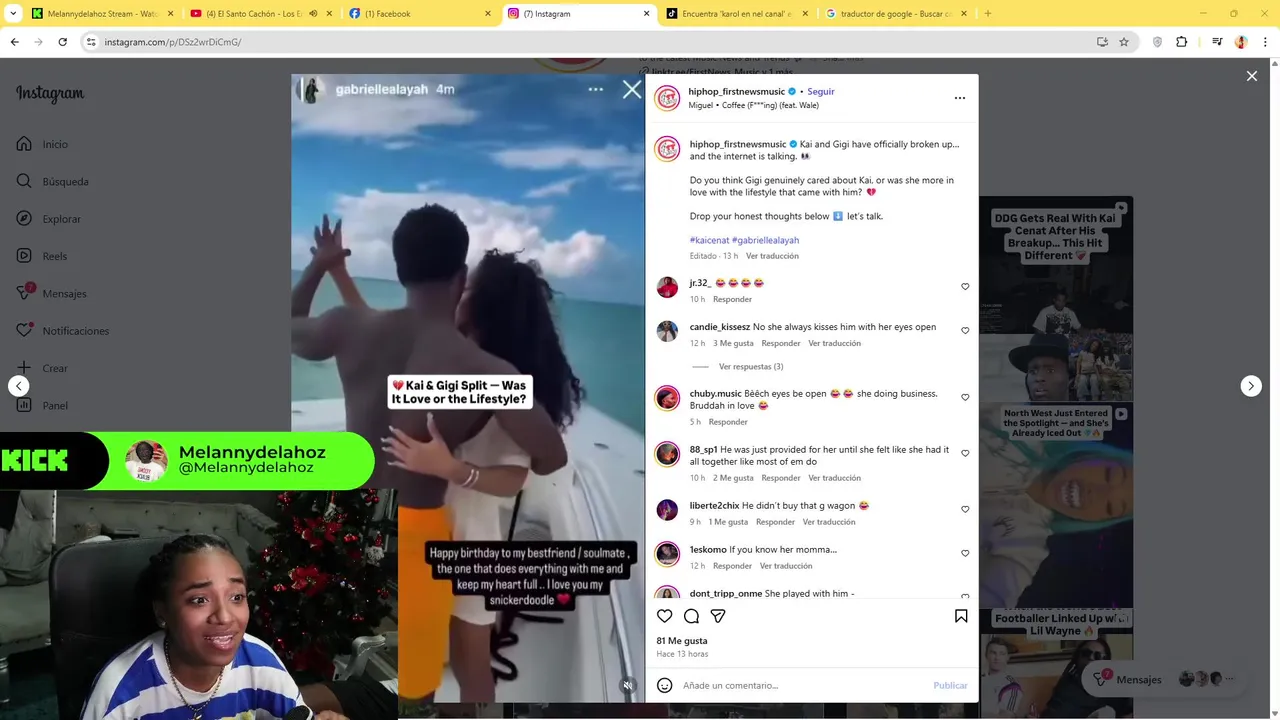Open Panel in Instagram sidebar
1280x720 pixels.
click(42, 405)
